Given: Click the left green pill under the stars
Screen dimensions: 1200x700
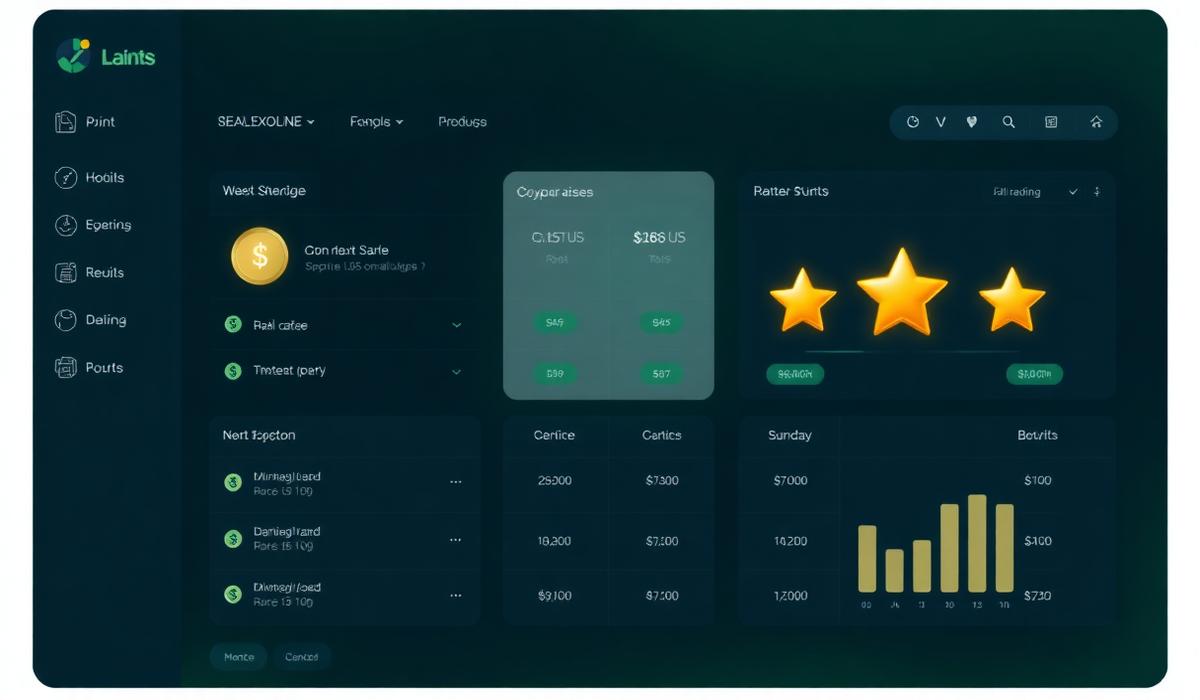Looking at the screenshot, I should click(795, 374).
